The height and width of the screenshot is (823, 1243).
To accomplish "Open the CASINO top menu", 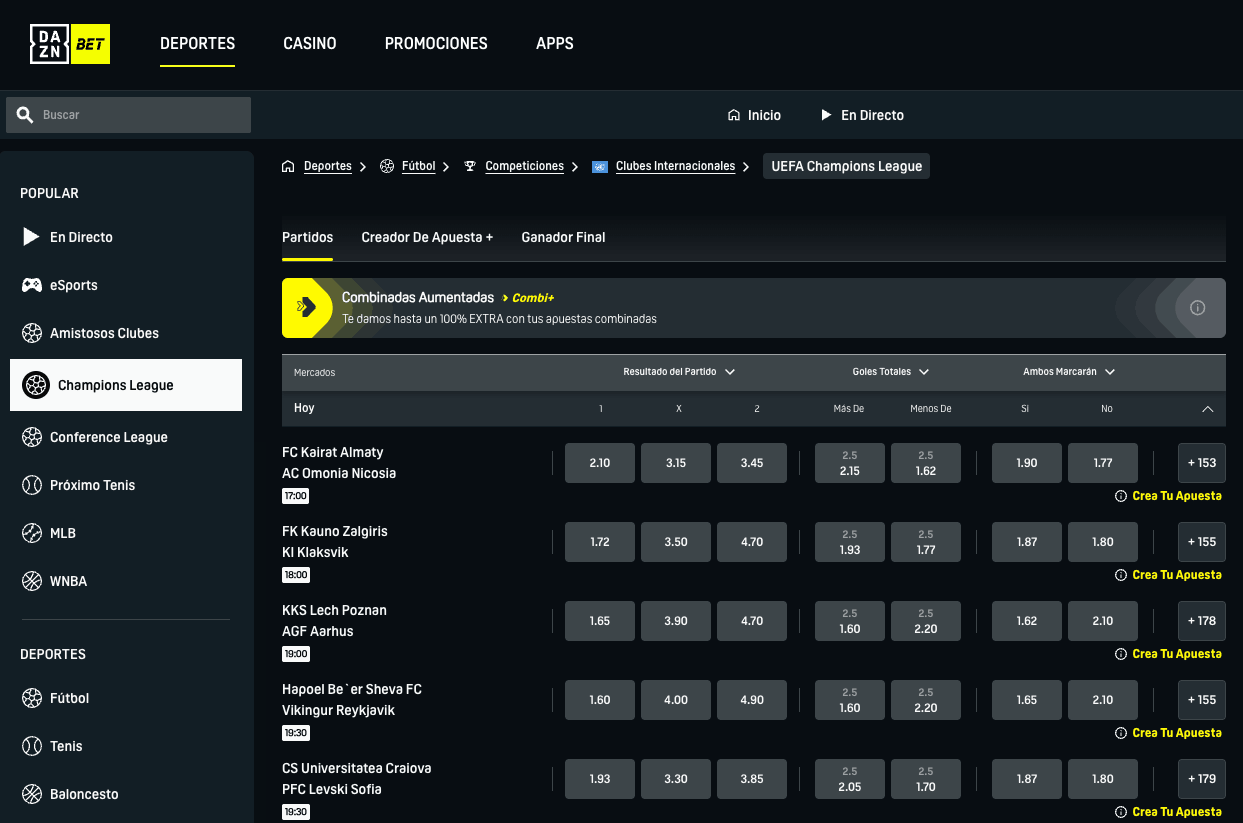I will point(310,44).
